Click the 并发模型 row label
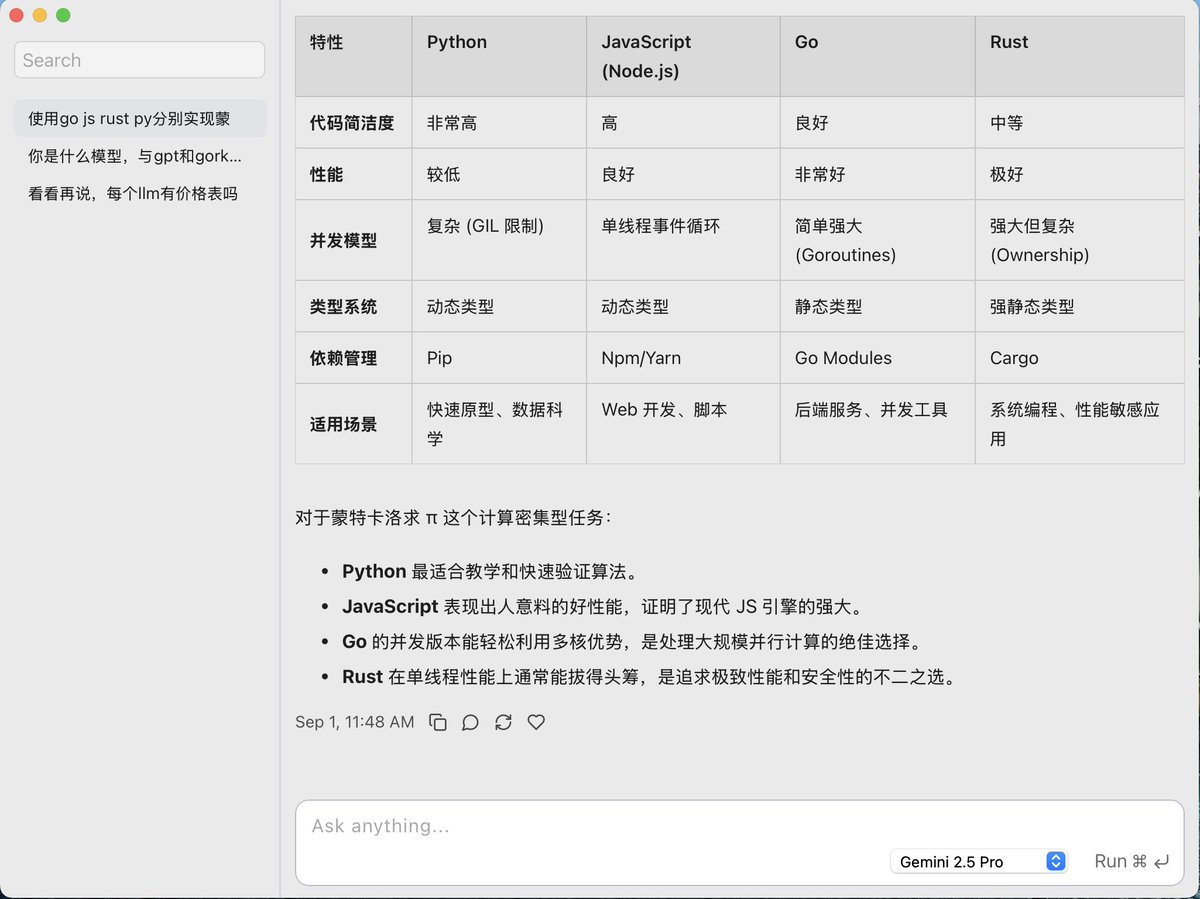Viewport: 1200px width, 899px height. [x=354, y=241]
